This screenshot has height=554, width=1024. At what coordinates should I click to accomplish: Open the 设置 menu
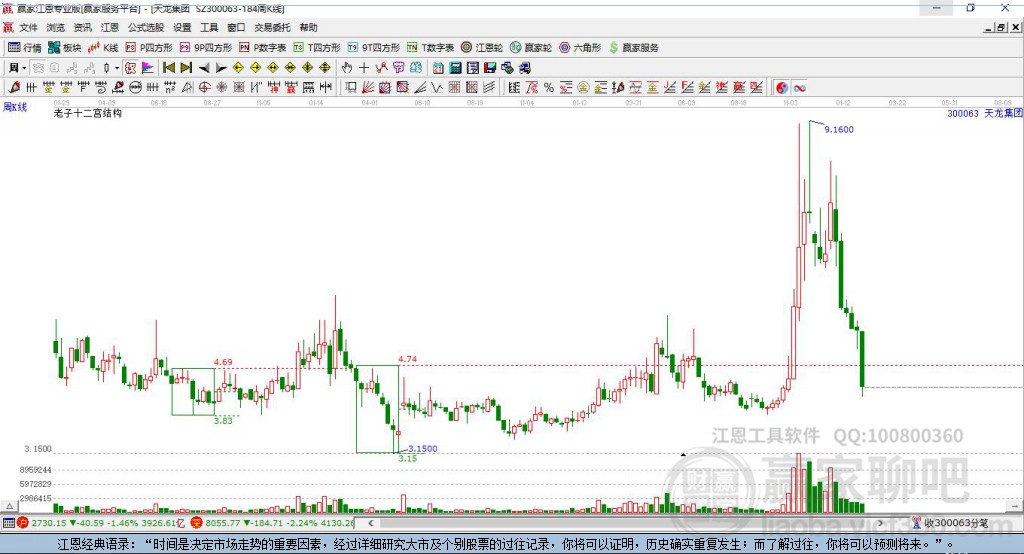click(182, 27)
